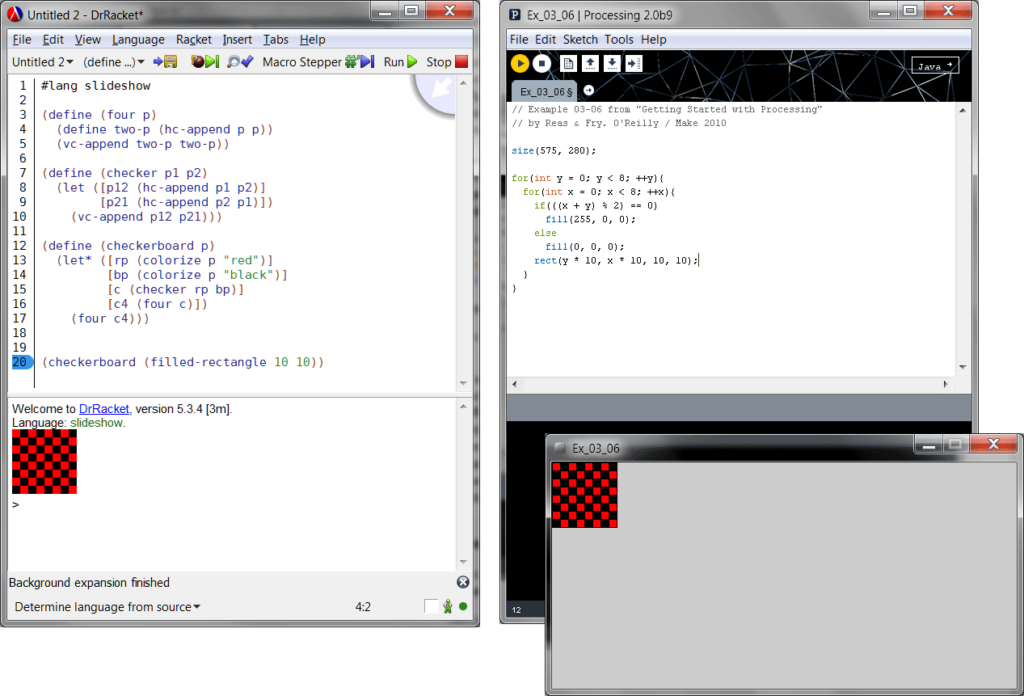This screenshot has width=1024, height=696.
Task: Toggle the small checkbox in DrRacket status bar
Action: [x=431, y=607]
